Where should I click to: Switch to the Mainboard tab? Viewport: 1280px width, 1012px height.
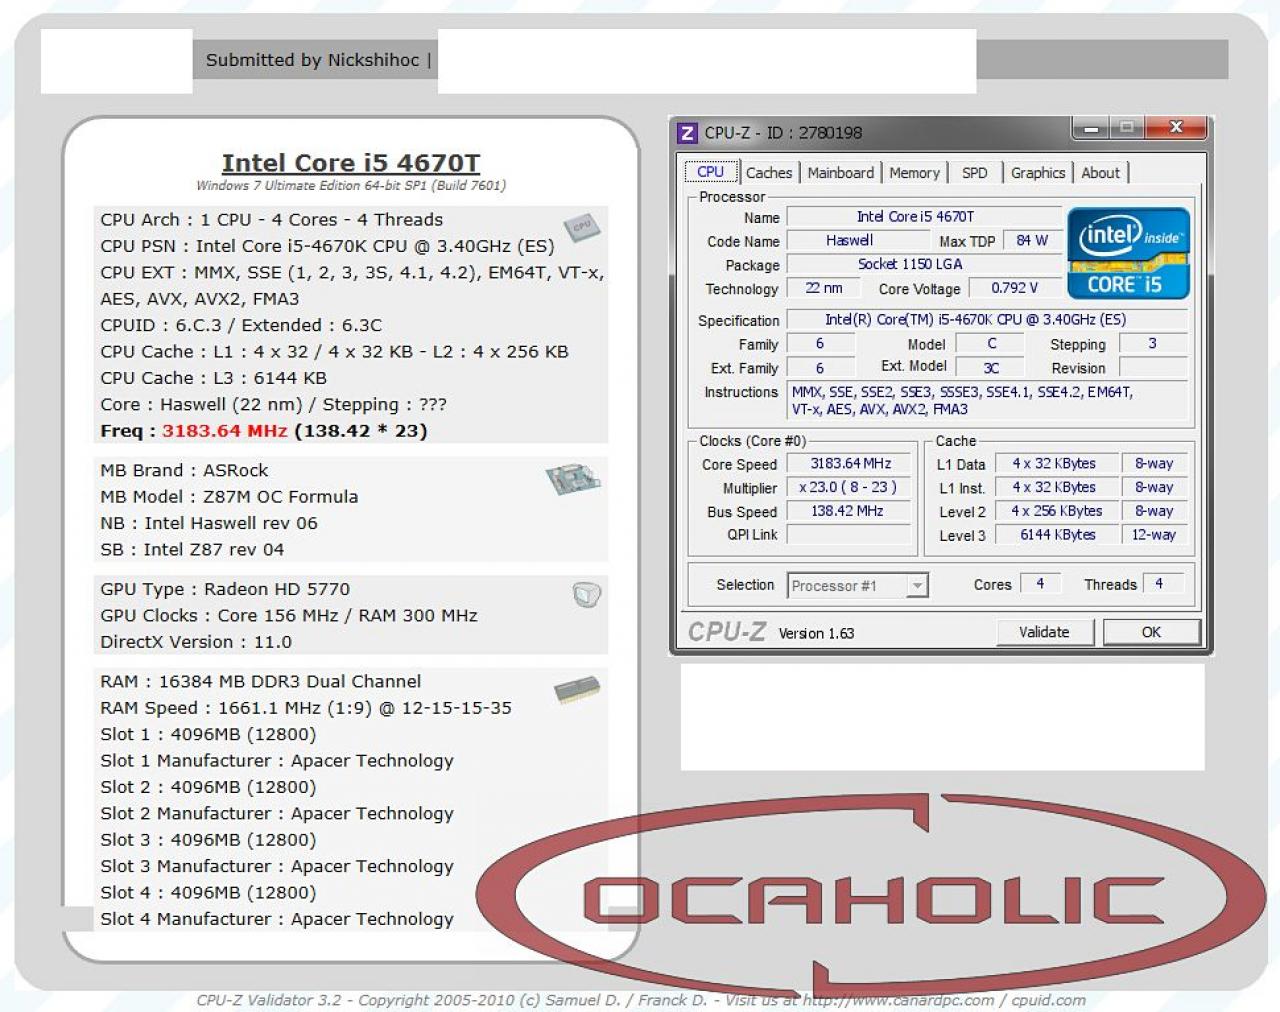(841, 173)
